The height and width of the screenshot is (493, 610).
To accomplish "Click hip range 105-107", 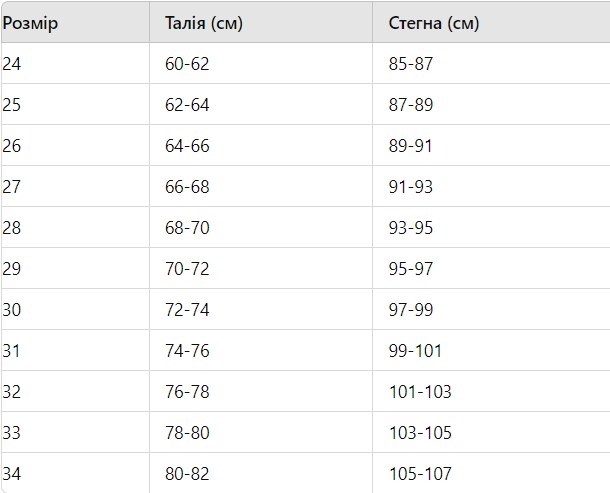I will [420, 474].
